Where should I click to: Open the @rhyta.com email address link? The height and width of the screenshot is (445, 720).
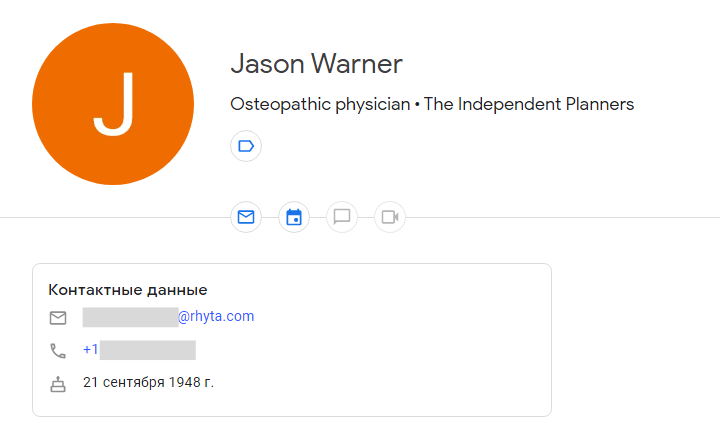click(216, 317)
